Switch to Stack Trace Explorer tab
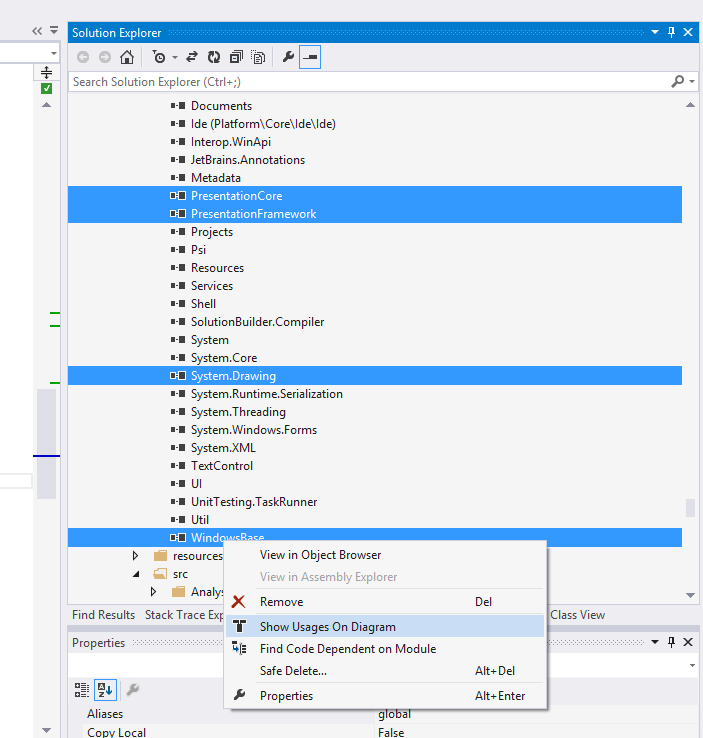 [x=184, y=615]
